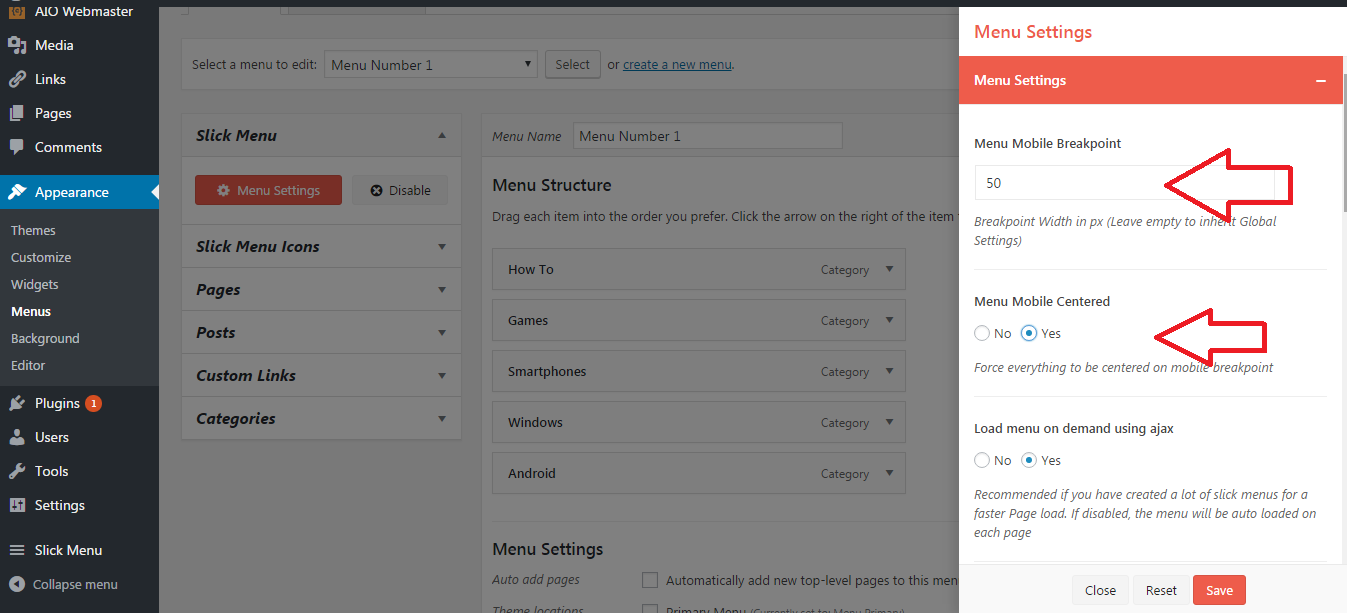This screenshot has height=613, width=1347.
Task: Click the Collapse menu sidebar entry
Action: (x=79, y=584)
